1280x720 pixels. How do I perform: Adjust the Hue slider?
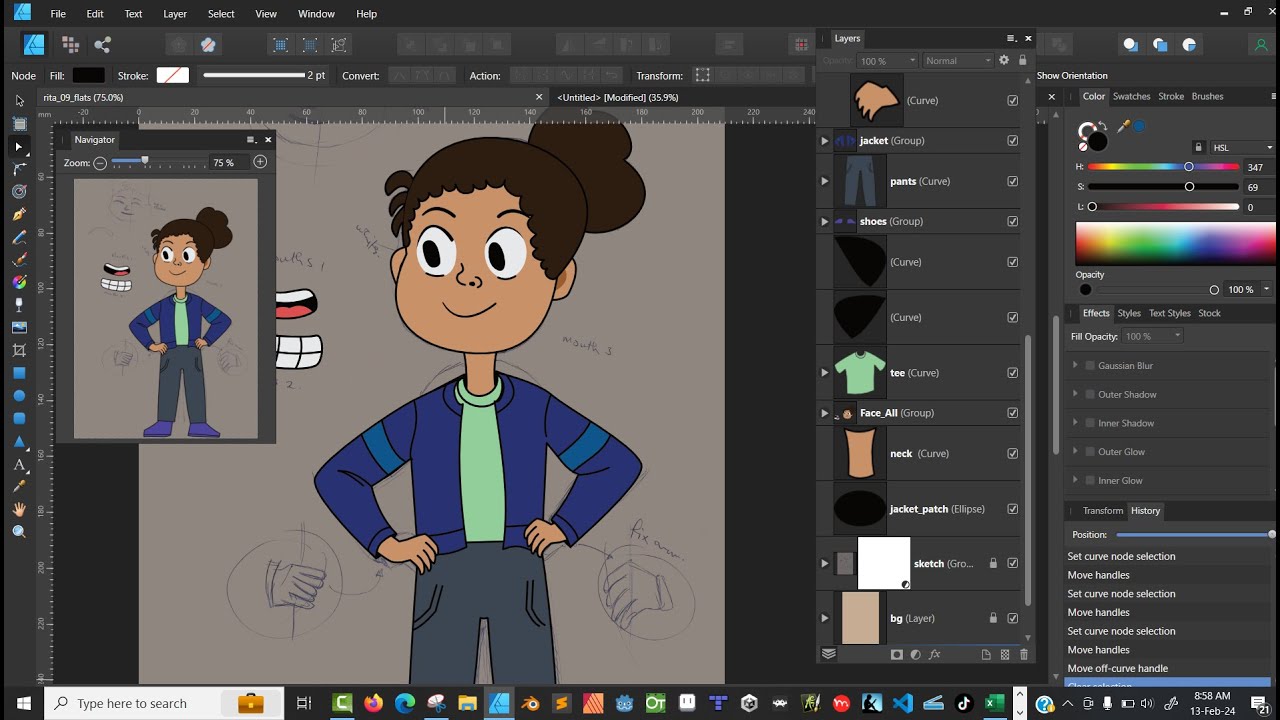coord(1164,167)
